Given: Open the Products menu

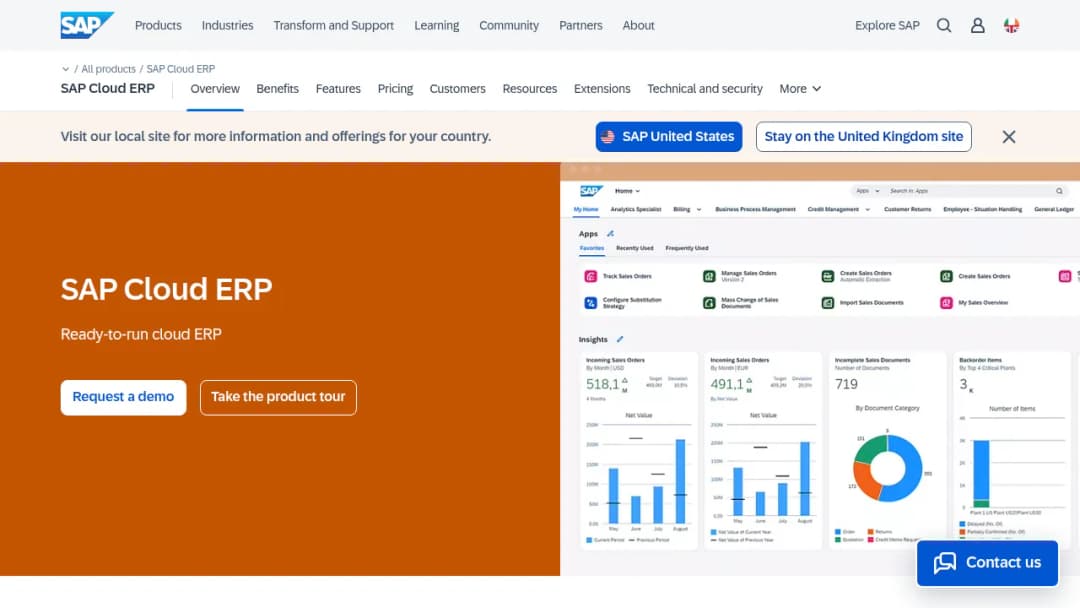Looking at the screenshot, I should pyautogui.click(x=158, y=25).
